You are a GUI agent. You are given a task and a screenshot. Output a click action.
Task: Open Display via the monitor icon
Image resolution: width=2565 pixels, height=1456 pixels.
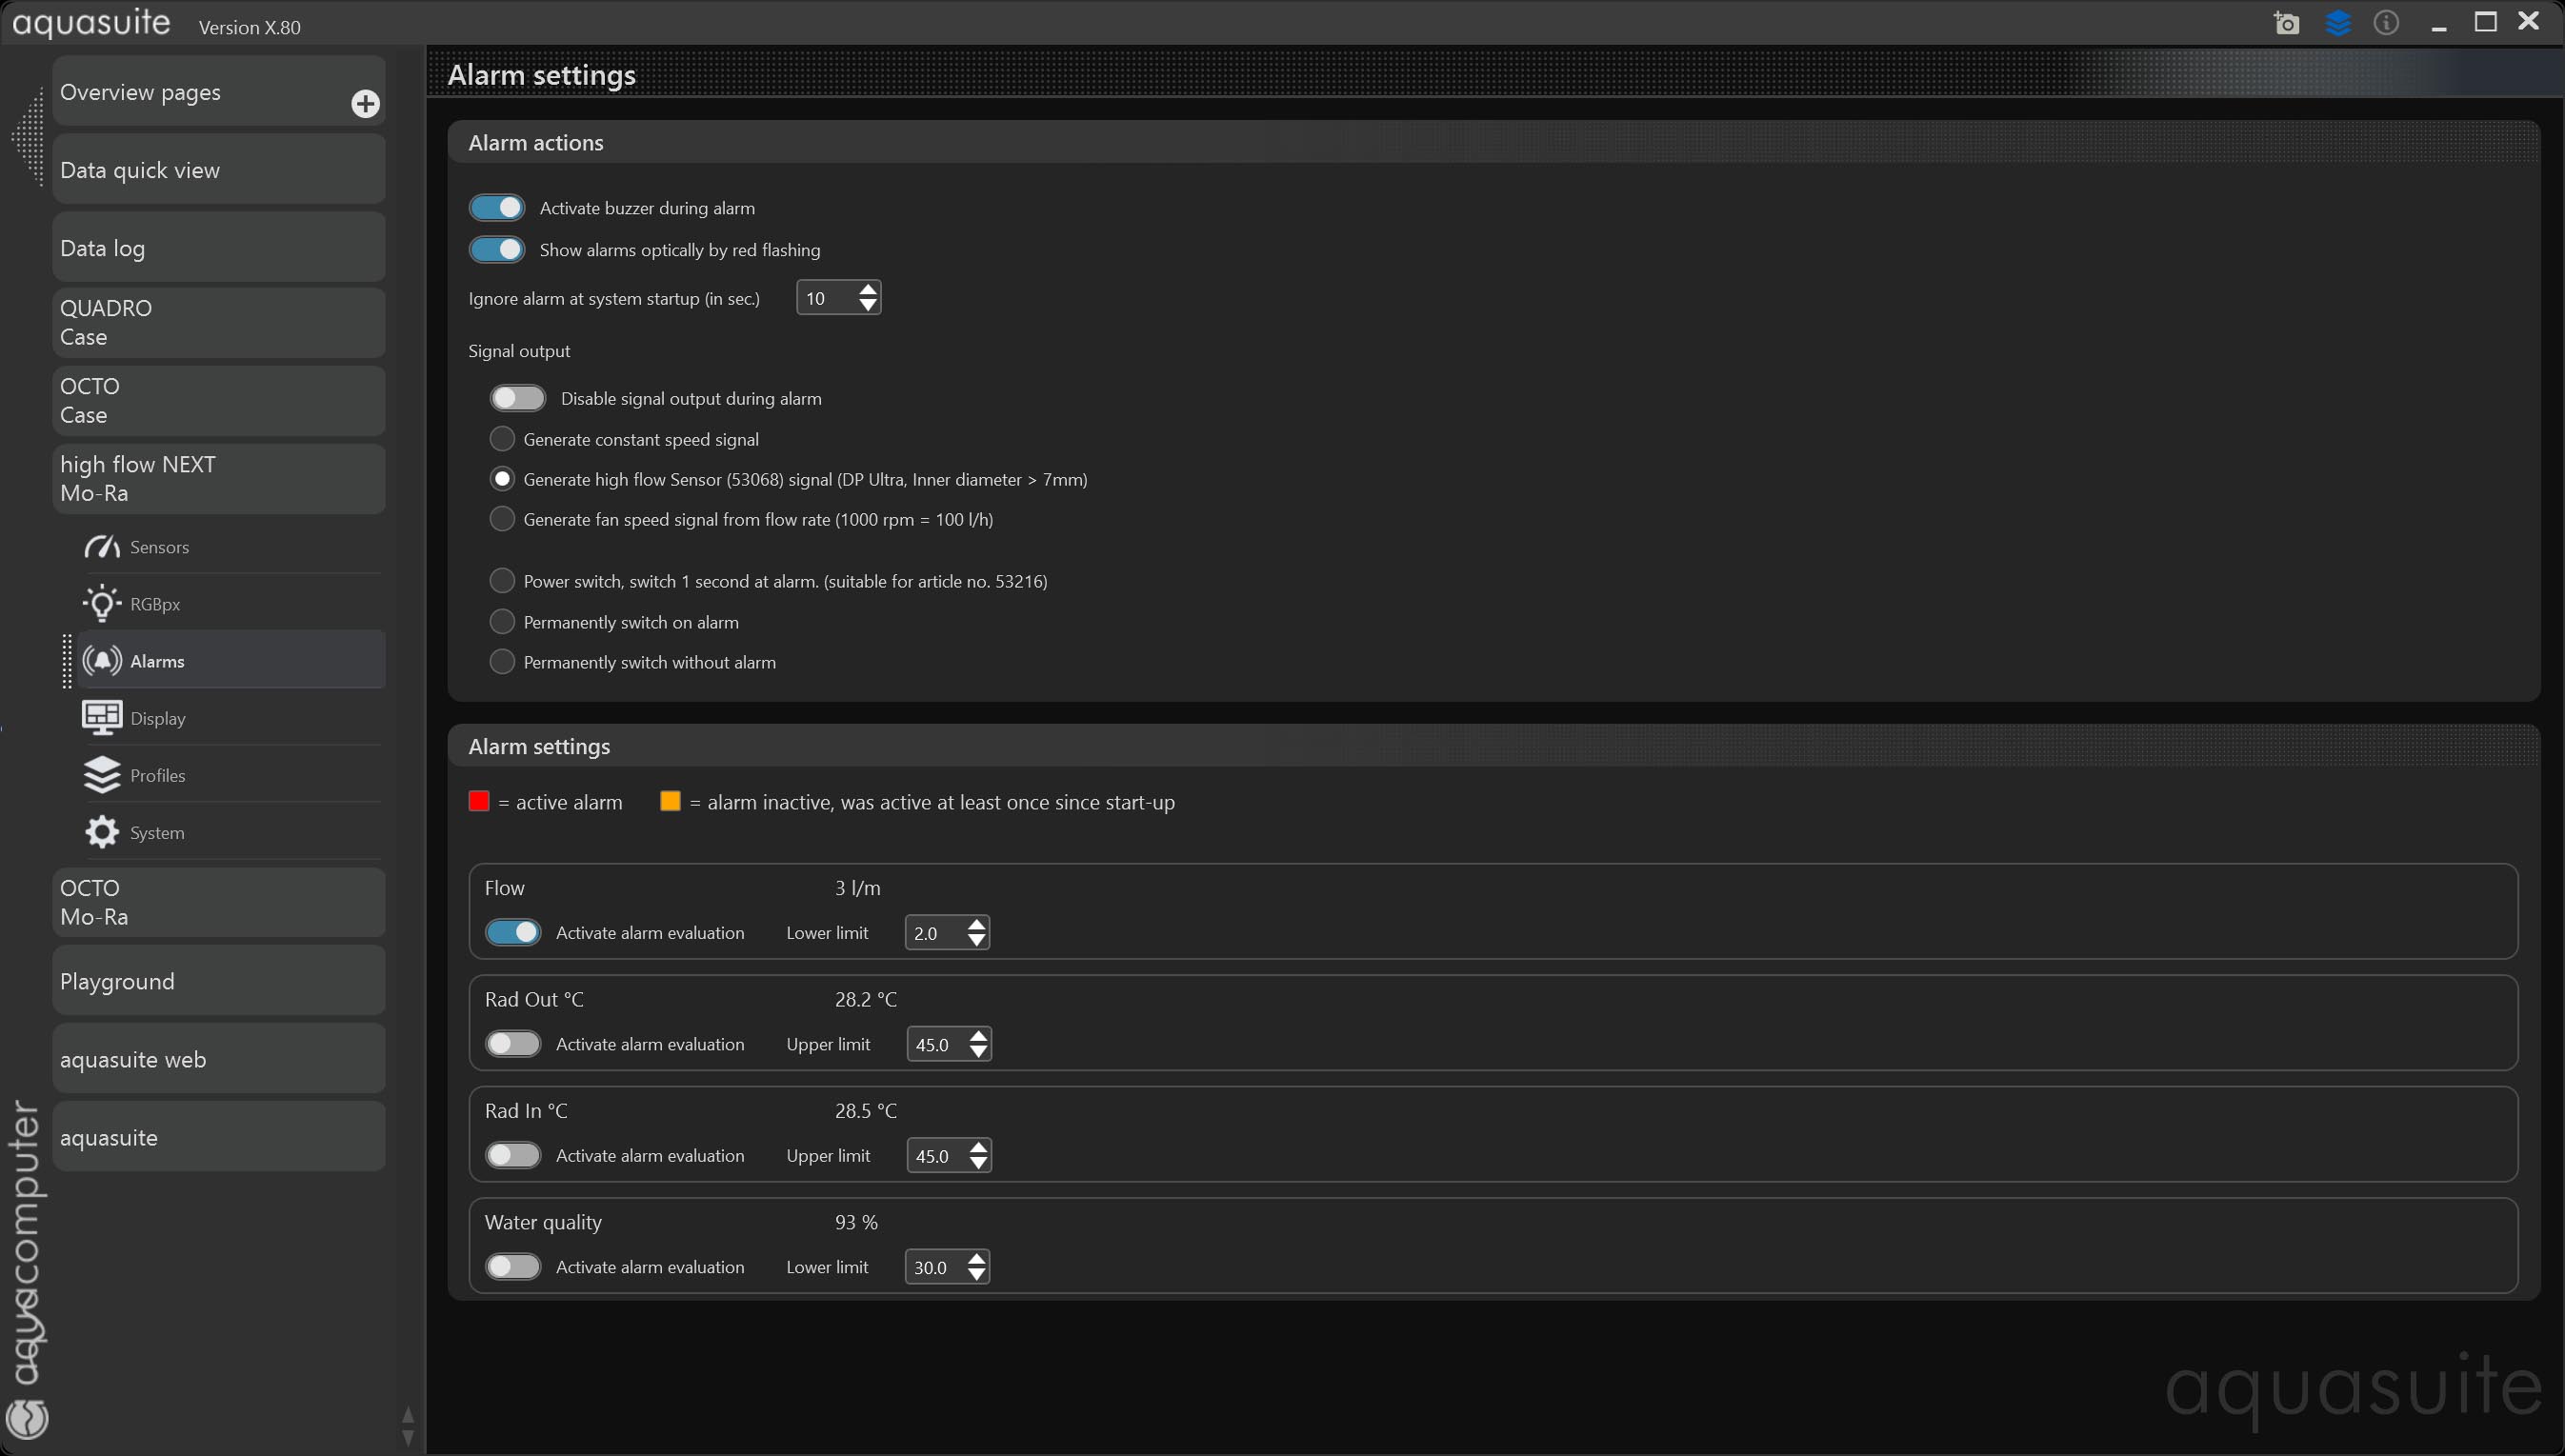[x=102, y=718]
